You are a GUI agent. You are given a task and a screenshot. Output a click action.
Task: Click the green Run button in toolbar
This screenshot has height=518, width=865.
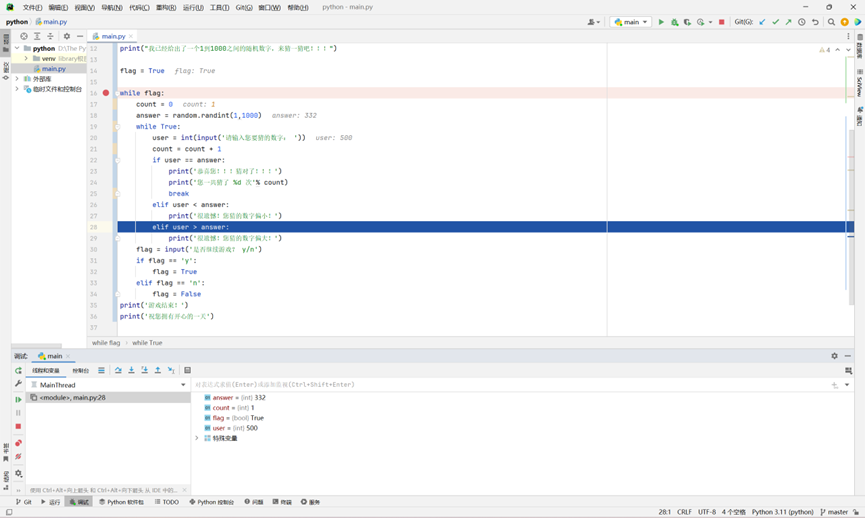(x=661, y=22)
